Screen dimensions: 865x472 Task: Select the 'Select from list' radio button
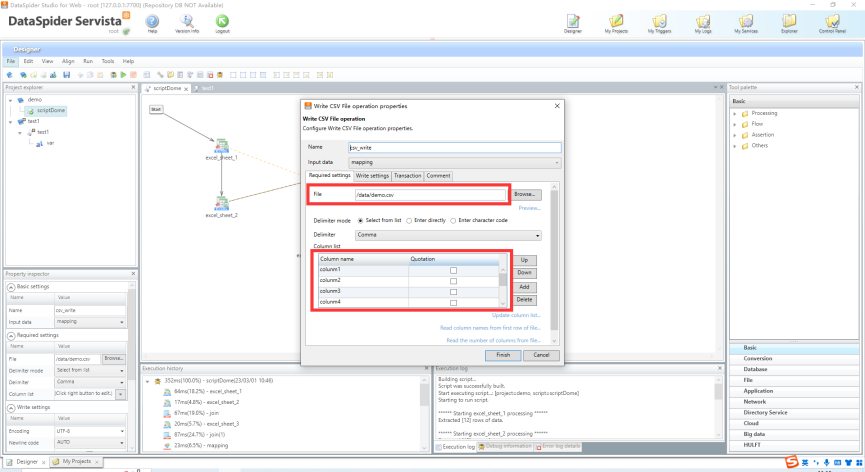360,221
